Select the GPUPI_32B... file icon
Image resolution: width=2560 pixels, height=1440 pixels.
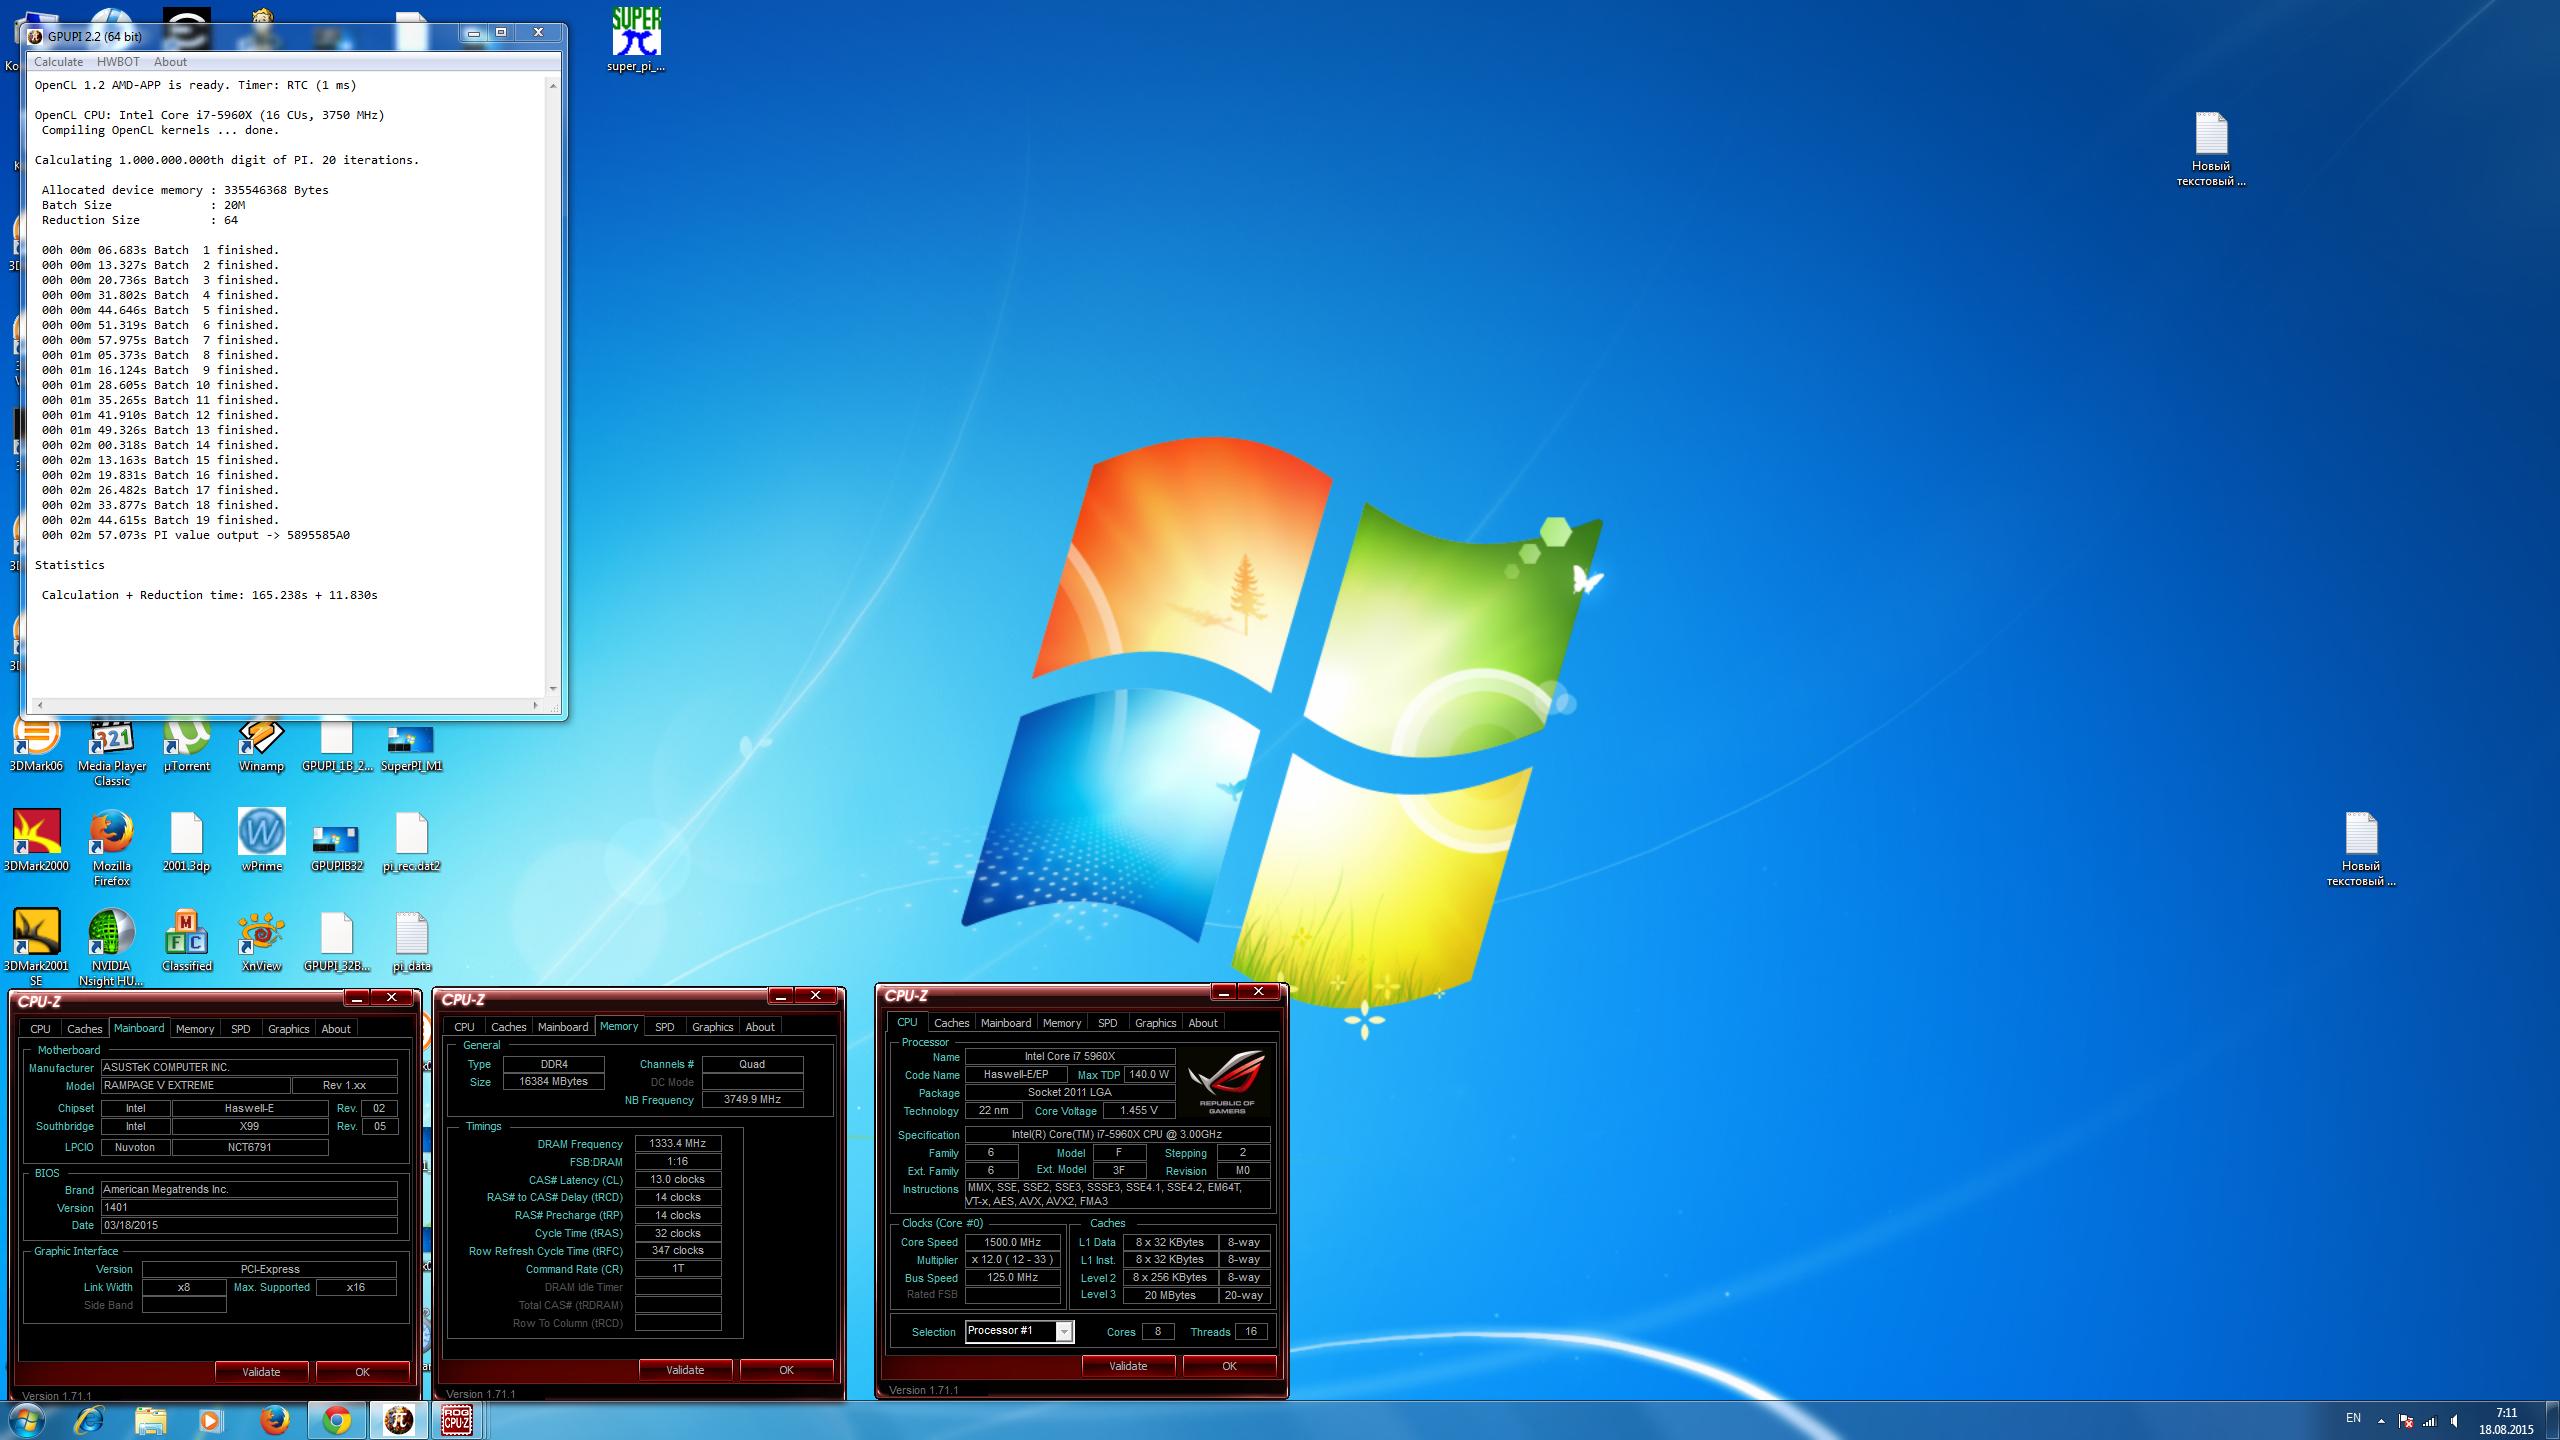point(337,940)
